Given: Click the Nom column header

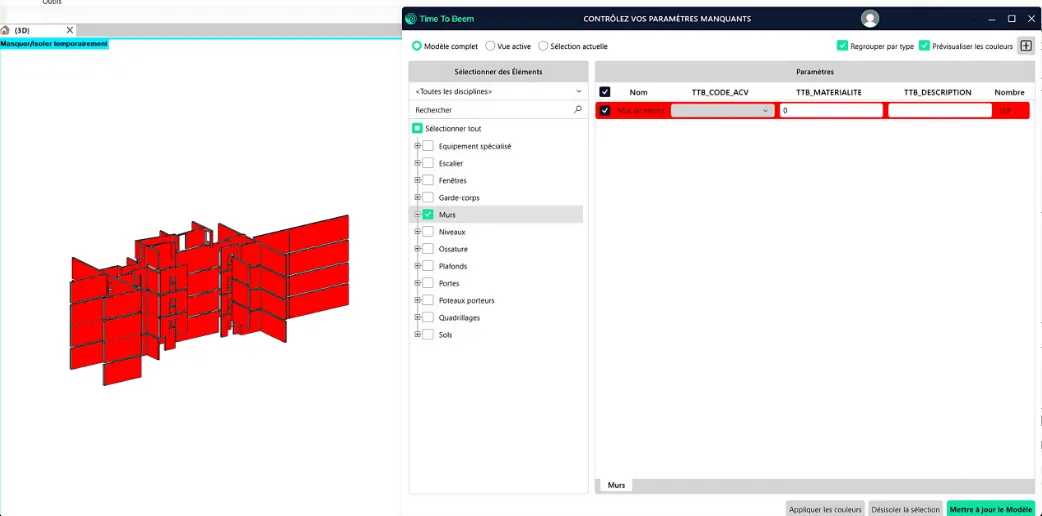Looking at the screenshot, I should coord(638,92).
